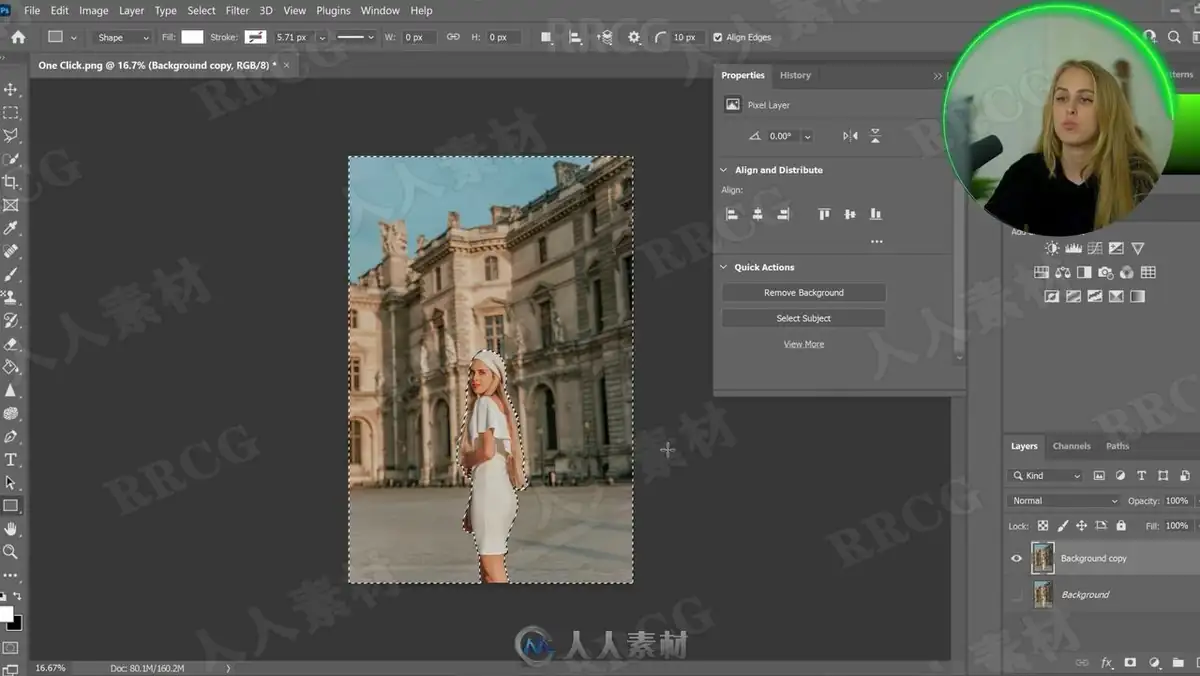Hide the Background copy layer

tap(1017, 558)
